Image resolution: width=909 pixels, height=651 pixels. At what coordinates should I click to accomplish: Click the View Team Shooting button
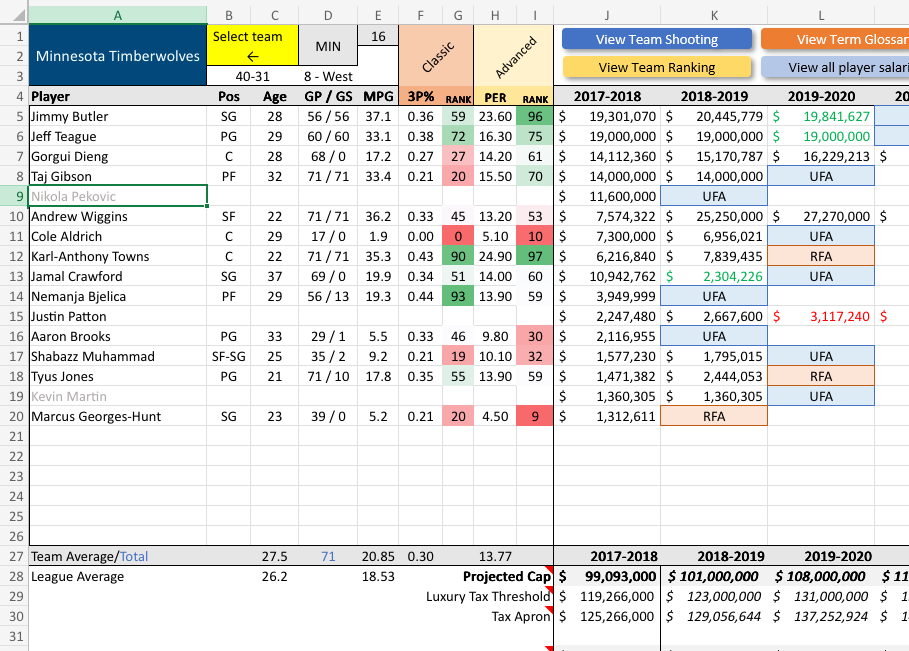[656, 39]
